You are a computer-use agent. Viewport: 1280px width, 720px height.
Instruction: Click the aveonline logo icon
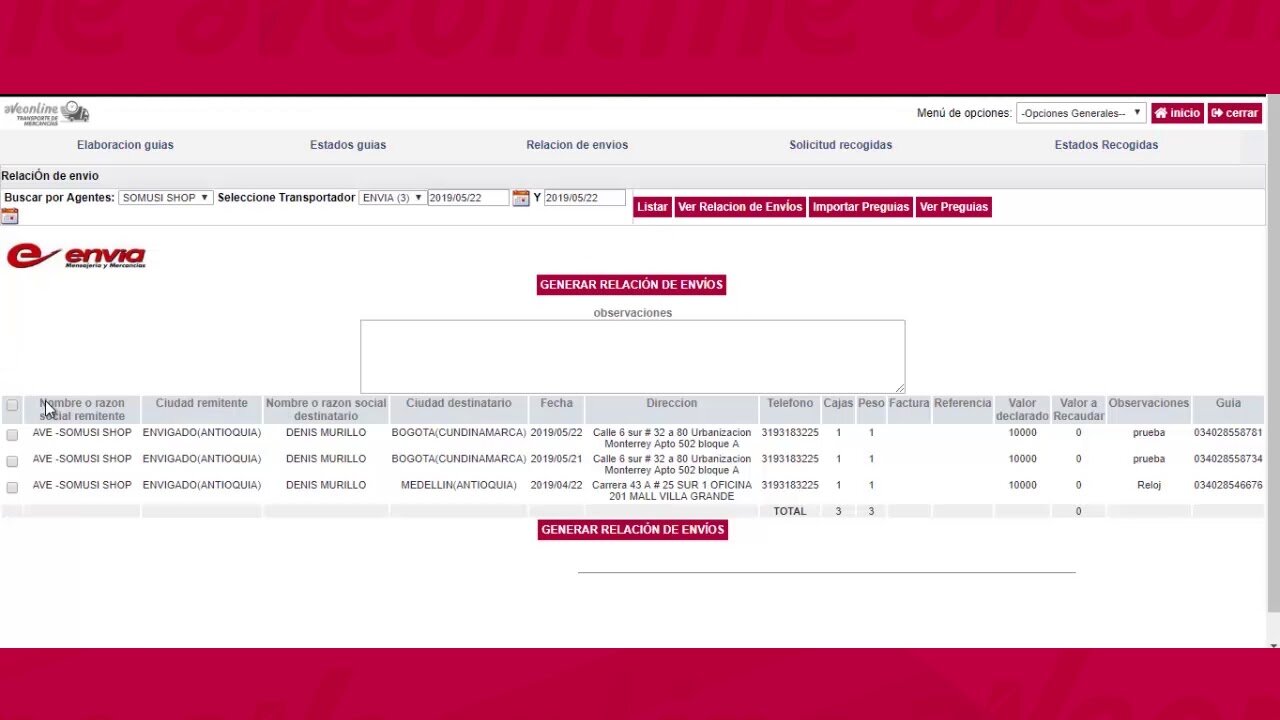pos(46,112)
